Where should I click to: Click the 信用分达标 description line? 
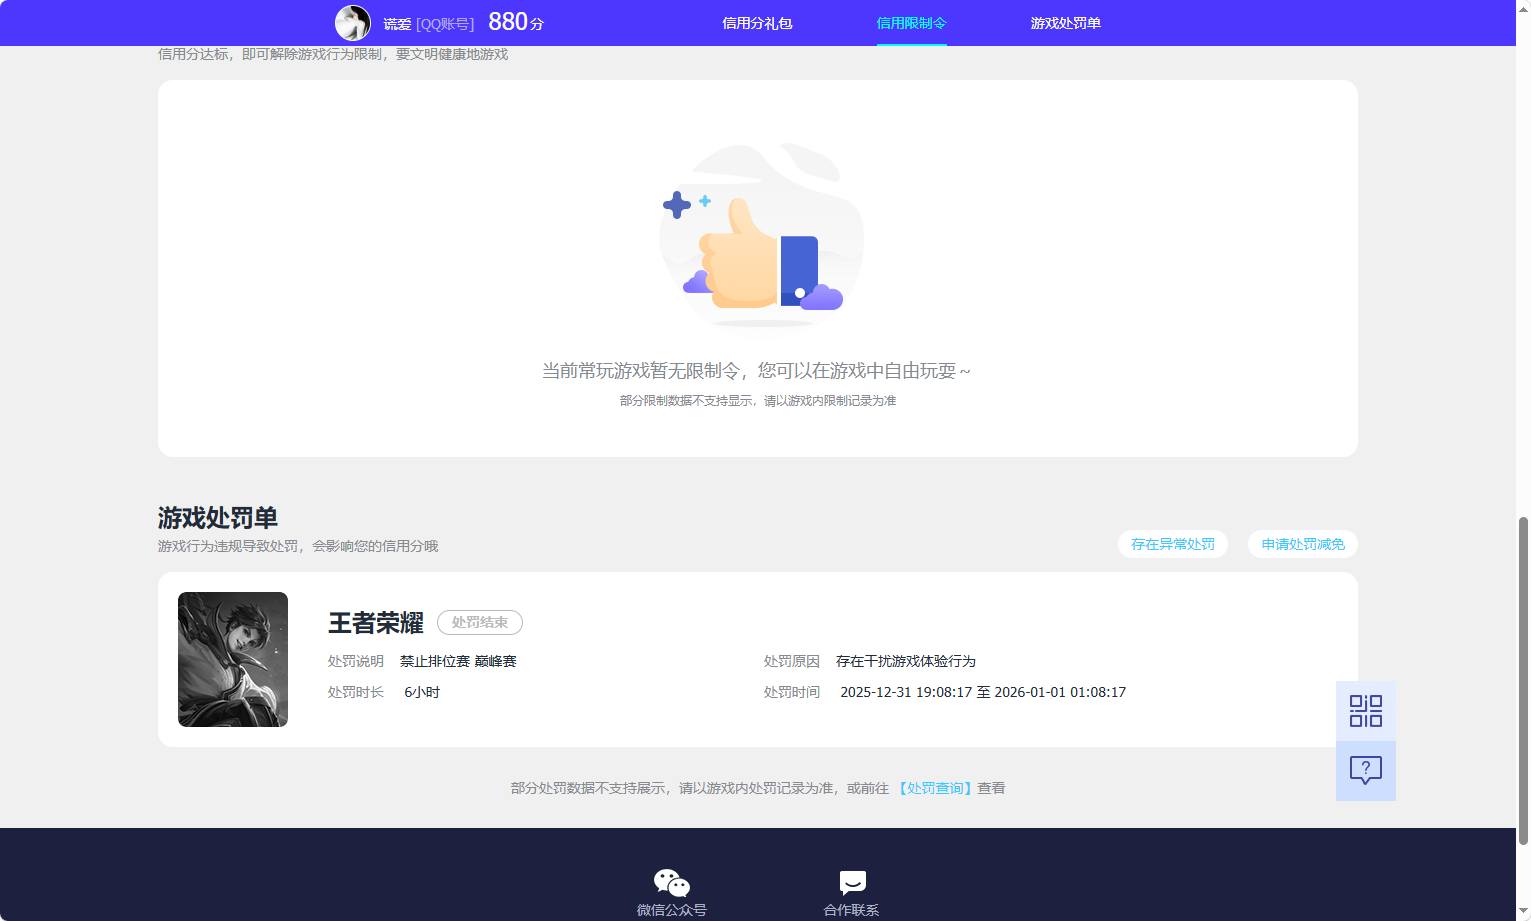coord(333,54)
